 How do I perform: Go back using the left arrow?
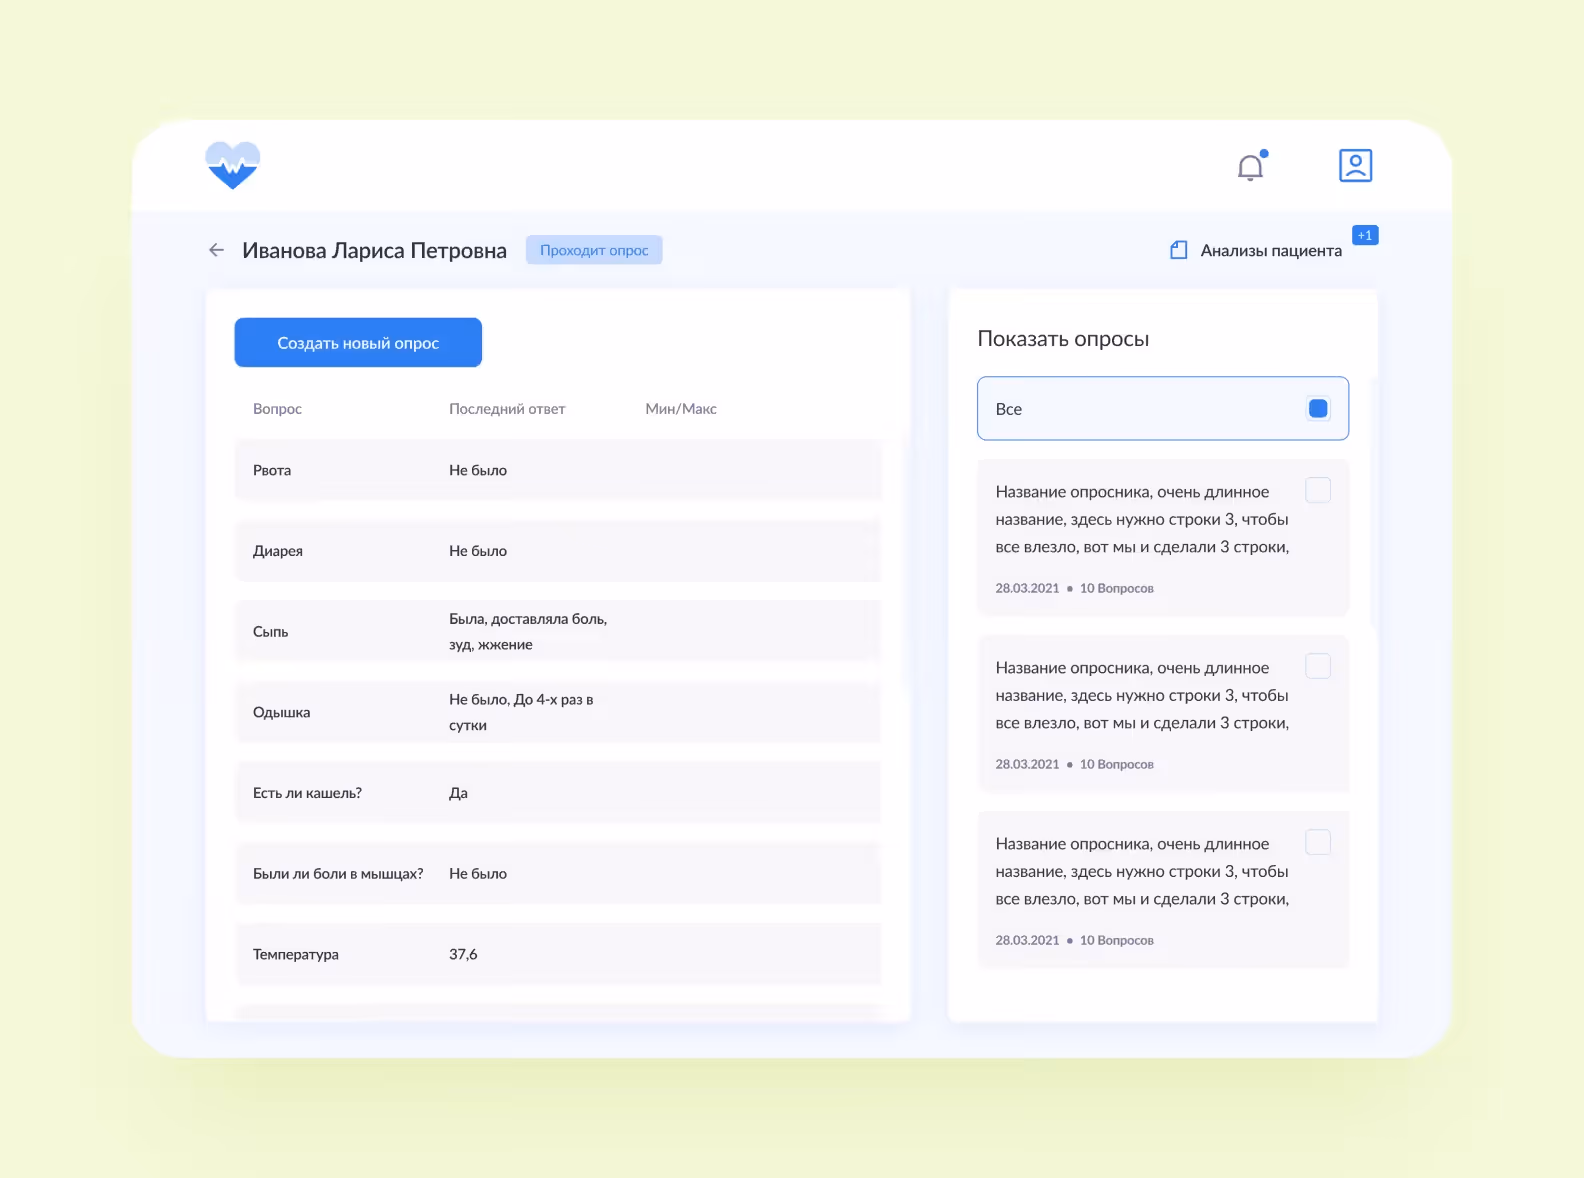point(216,250)
